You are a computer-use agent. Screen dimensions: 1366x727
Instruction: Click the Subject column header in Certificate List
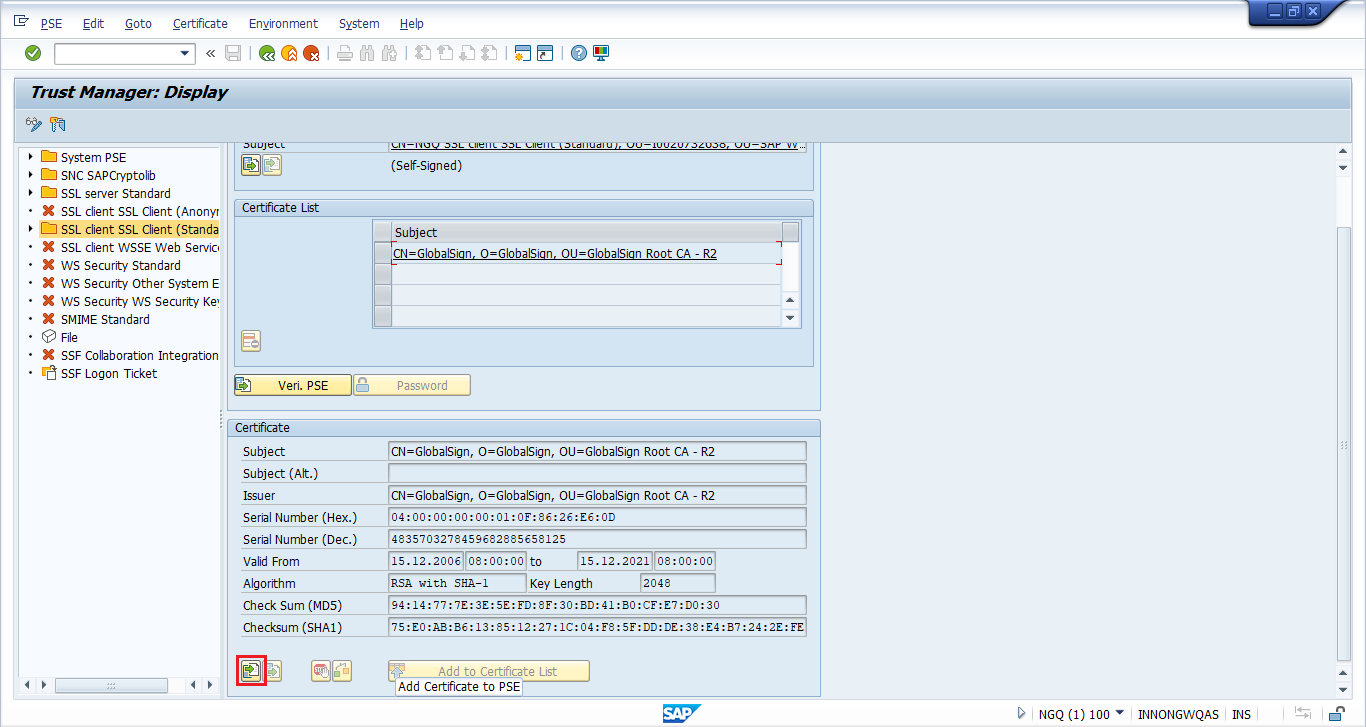pos(587,232)
